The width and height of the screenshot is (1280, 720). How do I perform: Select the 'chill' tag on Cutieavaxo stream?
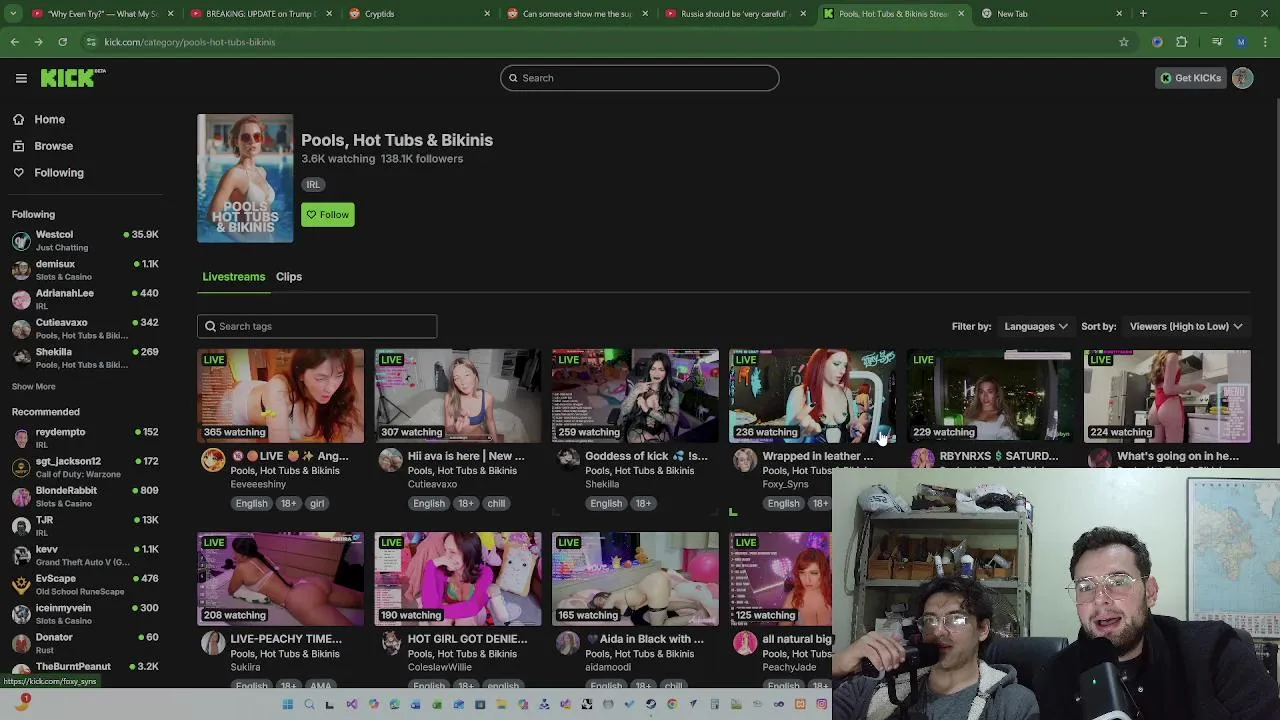point(496,504)
